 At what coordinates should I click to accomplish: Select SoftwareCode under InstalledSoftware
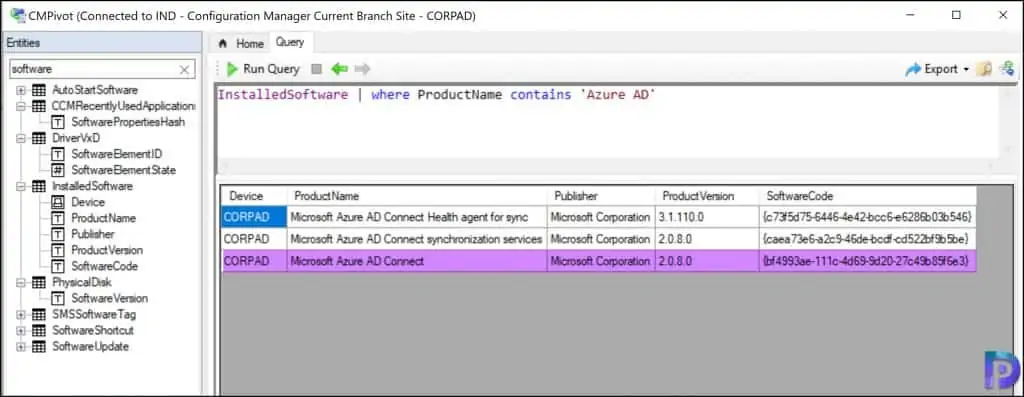coord(104,266)
